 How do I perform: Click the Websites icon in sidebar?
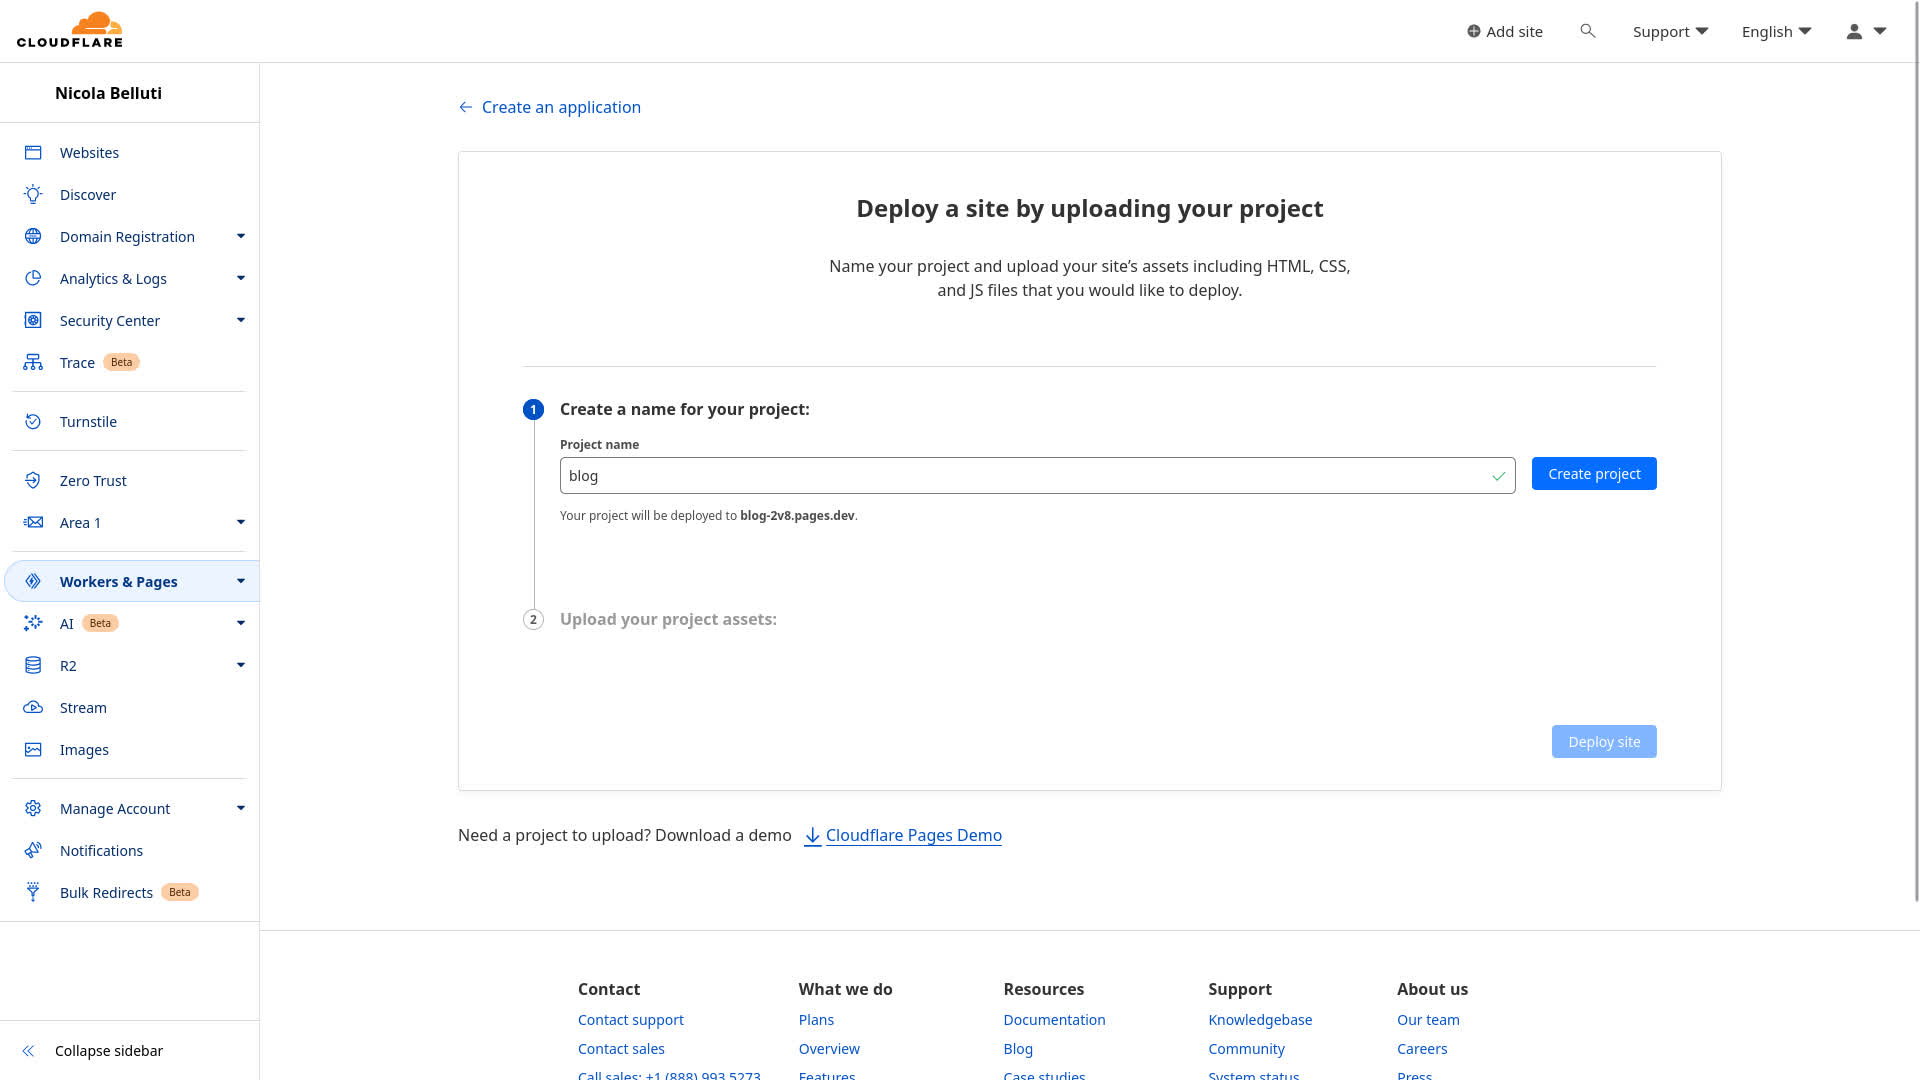pyautogui.click(x=33, y=152)
